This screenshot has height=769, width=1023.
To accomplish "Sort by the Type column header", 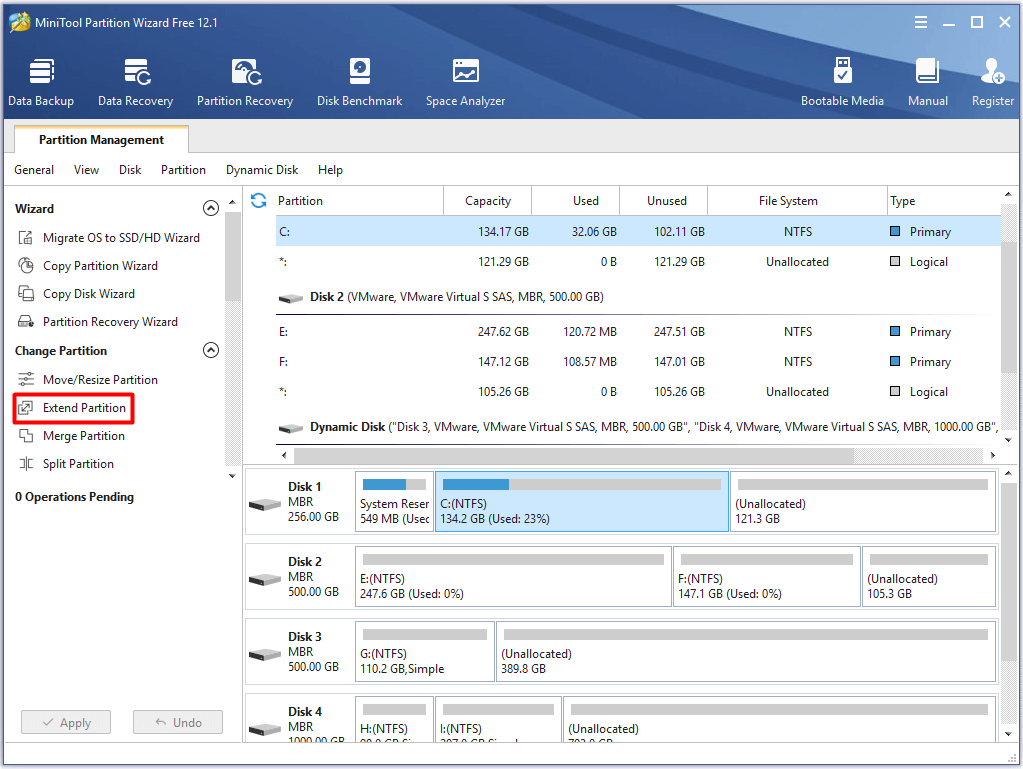I will [x=943, y=201].
